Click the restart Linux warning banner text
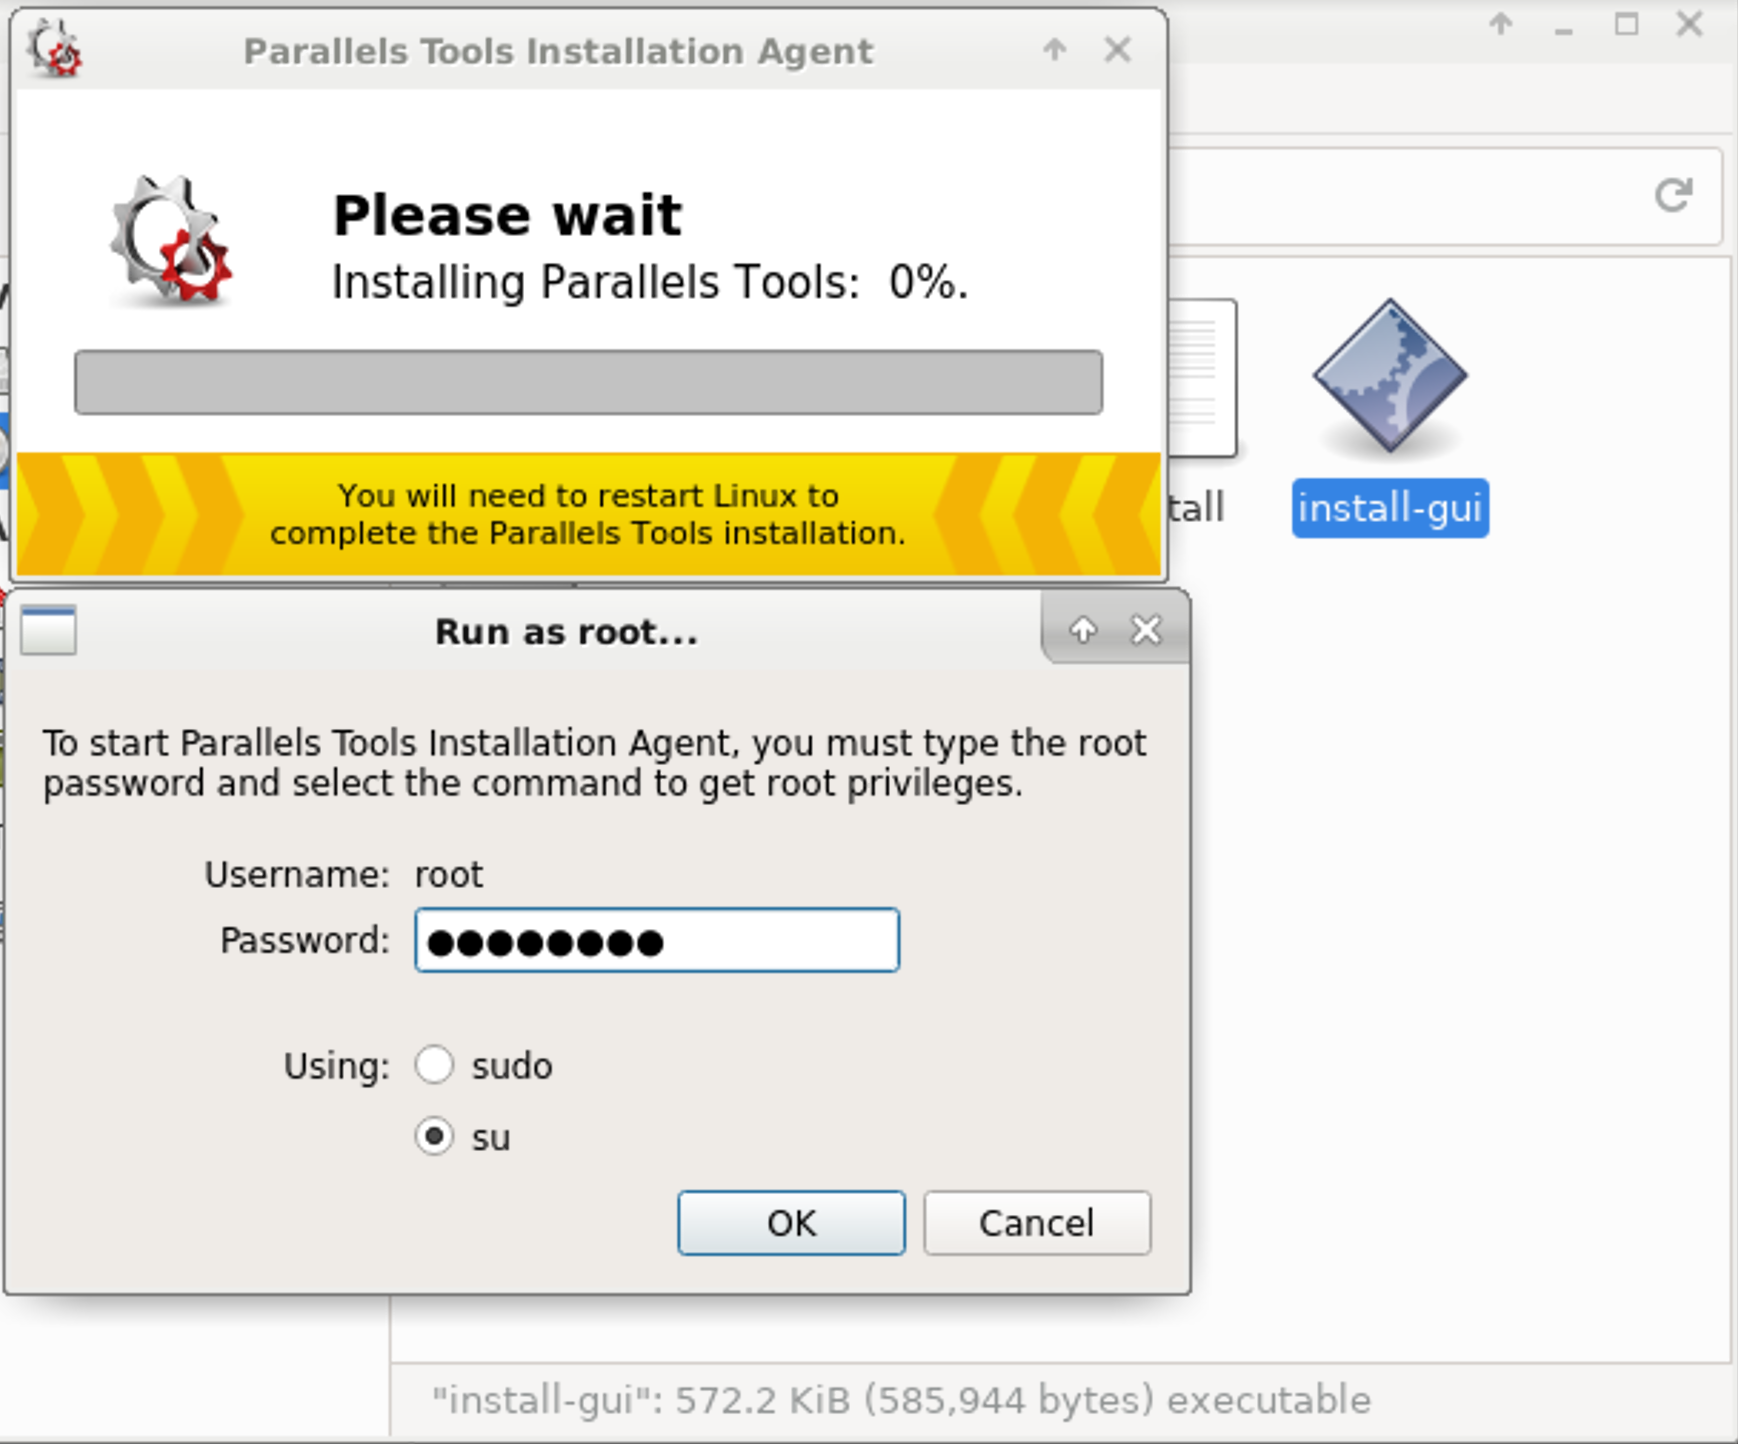 coord(588,514)
